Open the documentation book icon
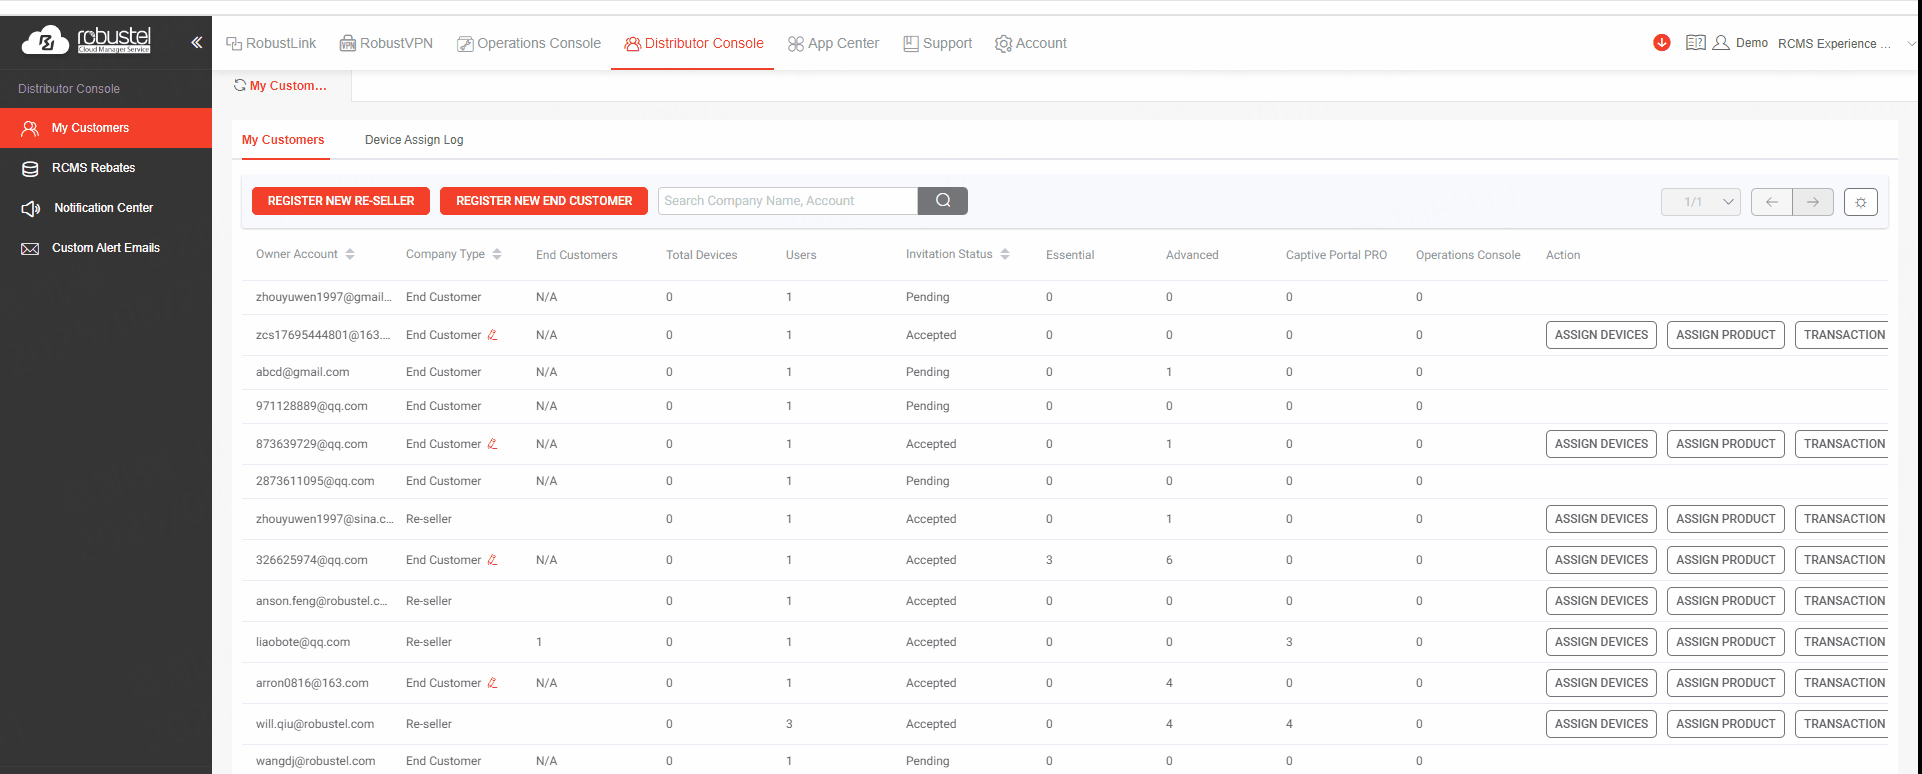Viewport: 1922px width, 774px height. pos(1695,43)
